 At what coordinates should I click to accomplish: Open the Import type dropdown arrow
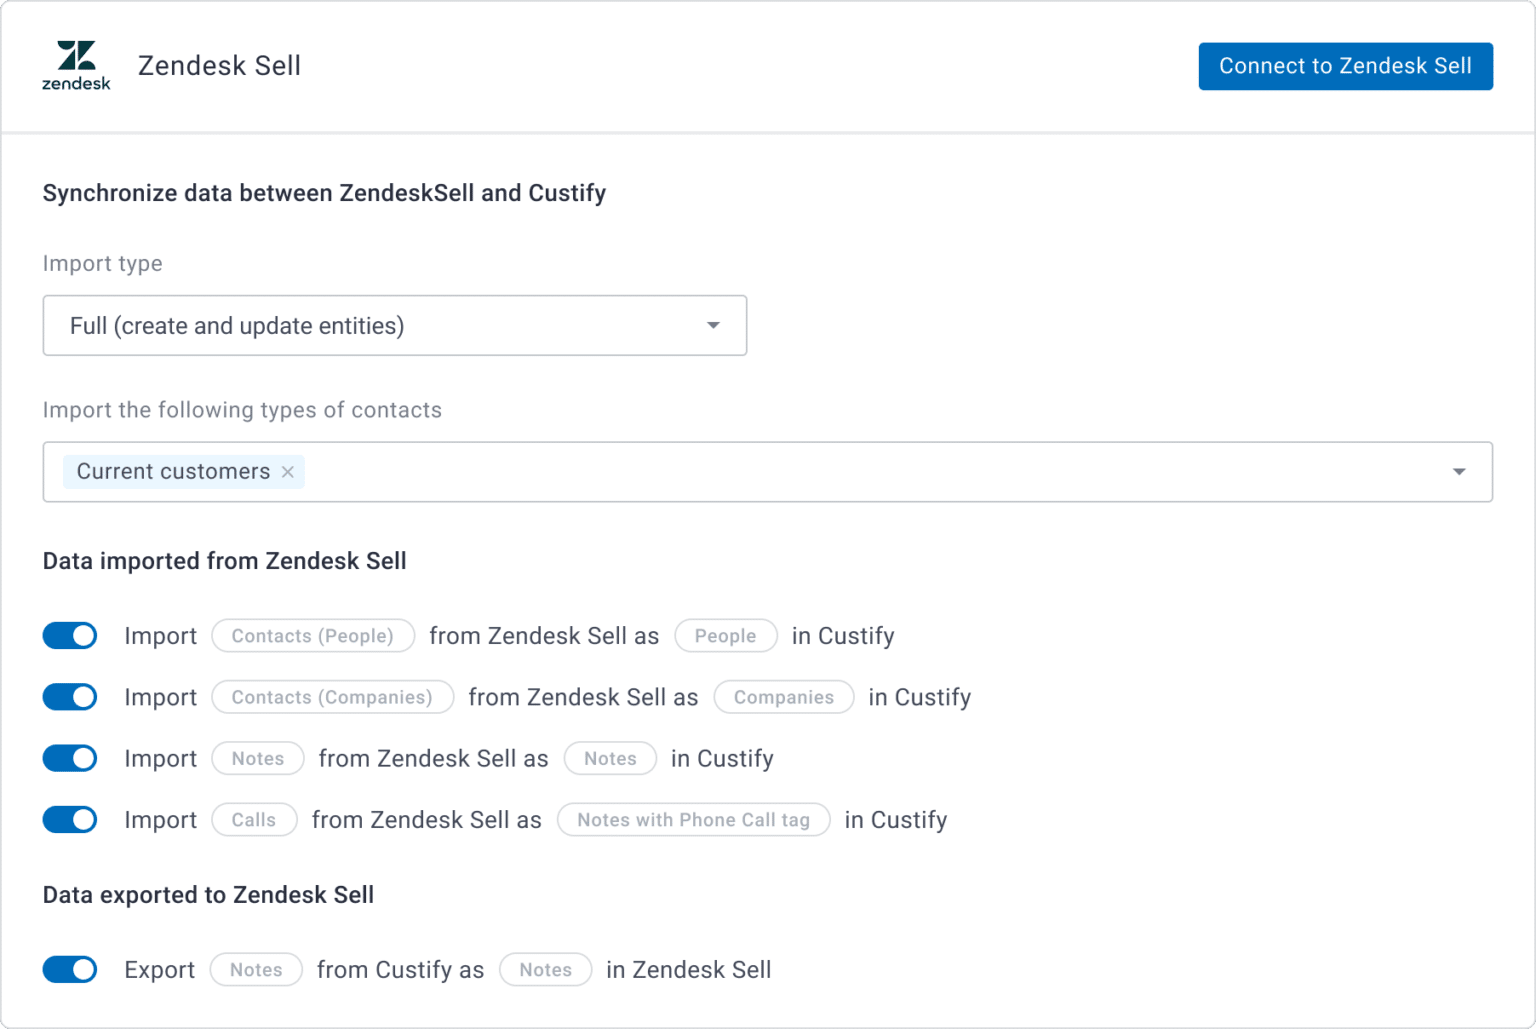[713, 325]
